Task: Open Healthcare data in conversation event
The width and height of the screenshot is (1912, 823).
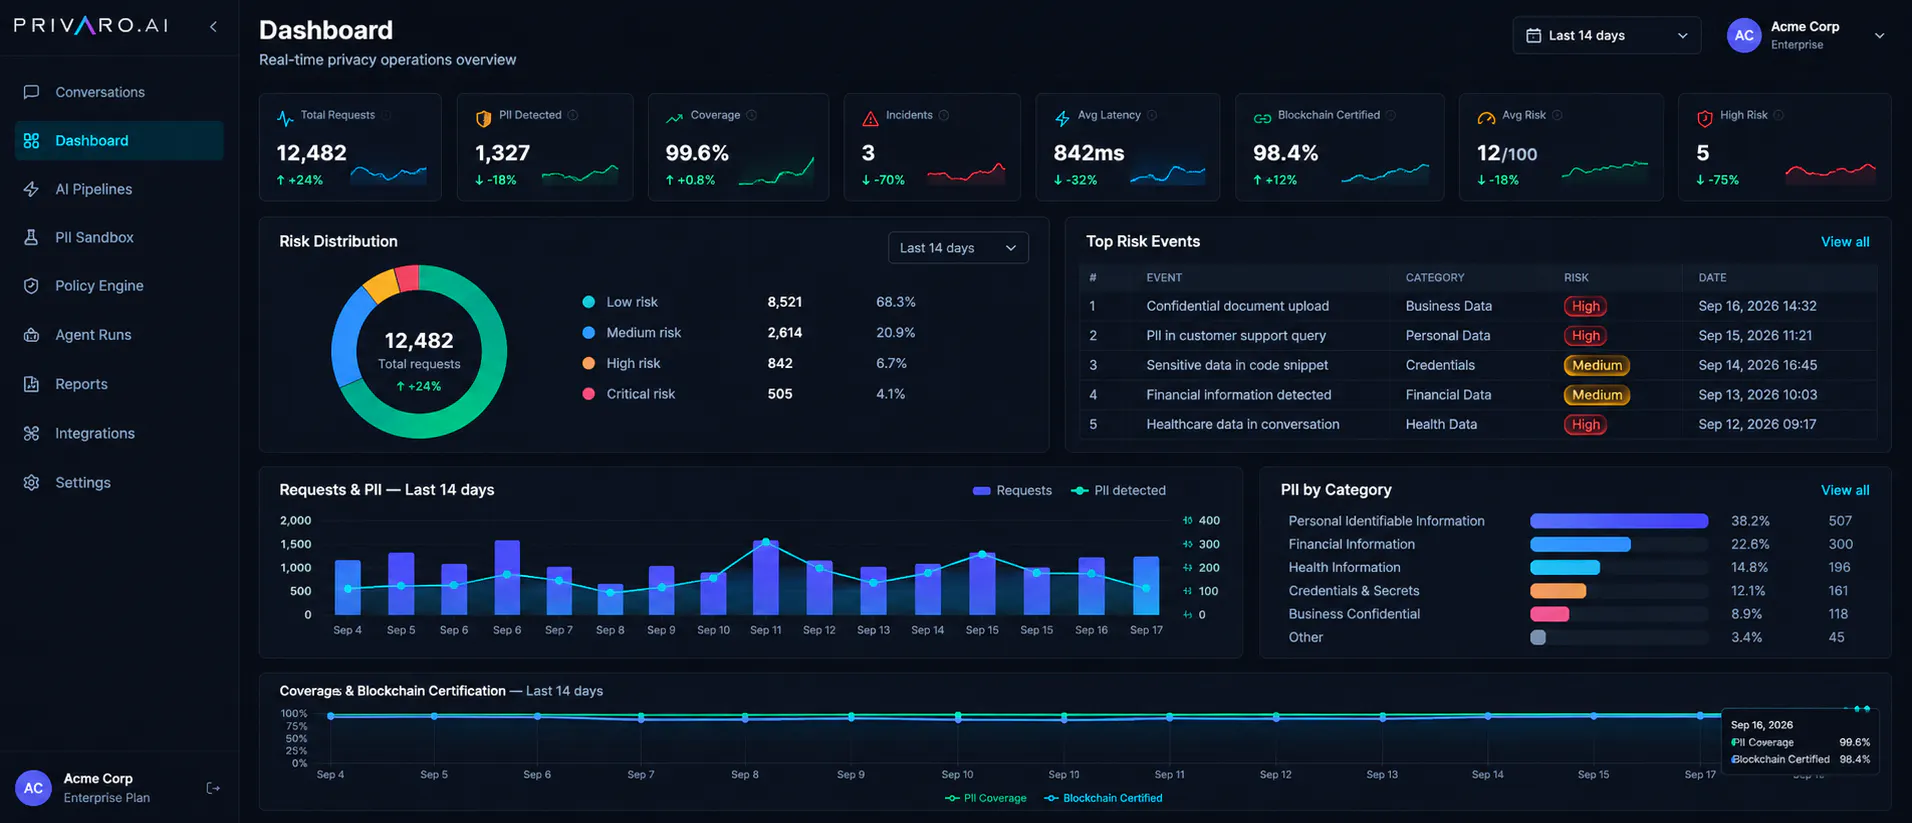Action: click(x=1478, y=424)
